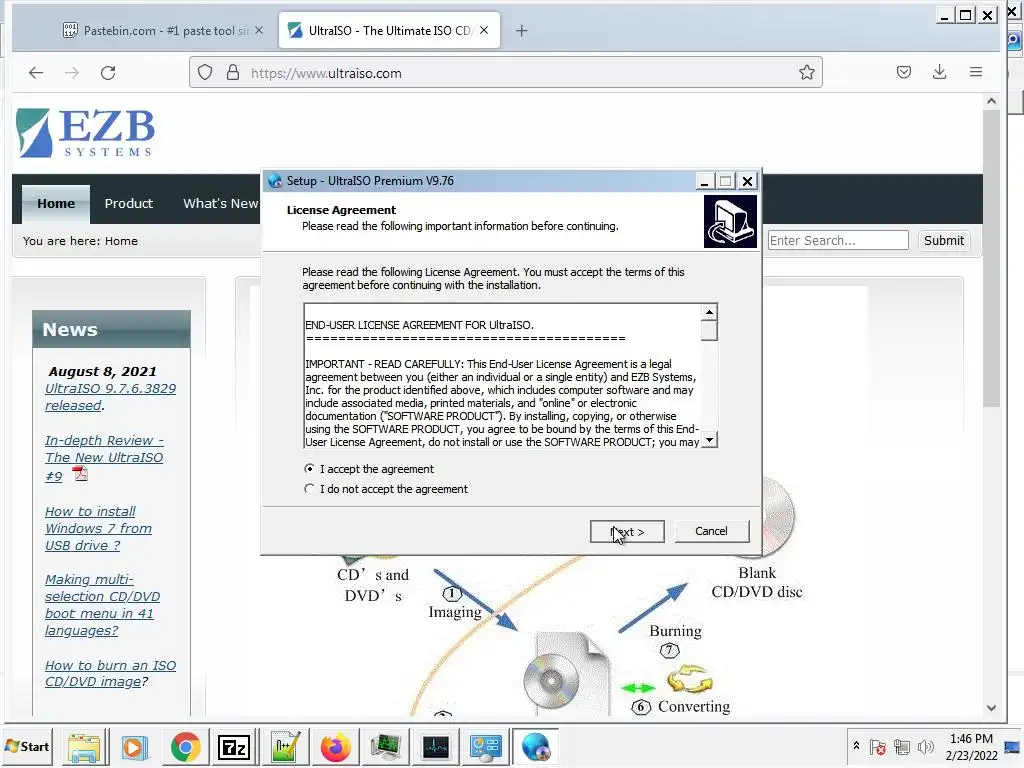This screenshot has height=768, width=1024.
Task: Click Next in the setup wizard
Action: tap(627, 532)
